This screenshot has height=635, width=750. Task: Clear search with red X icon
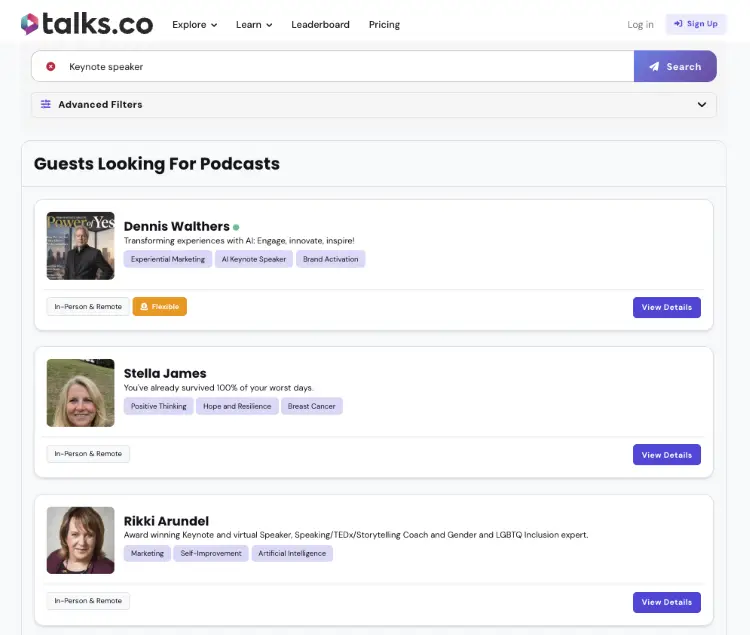tap(51, 66)
